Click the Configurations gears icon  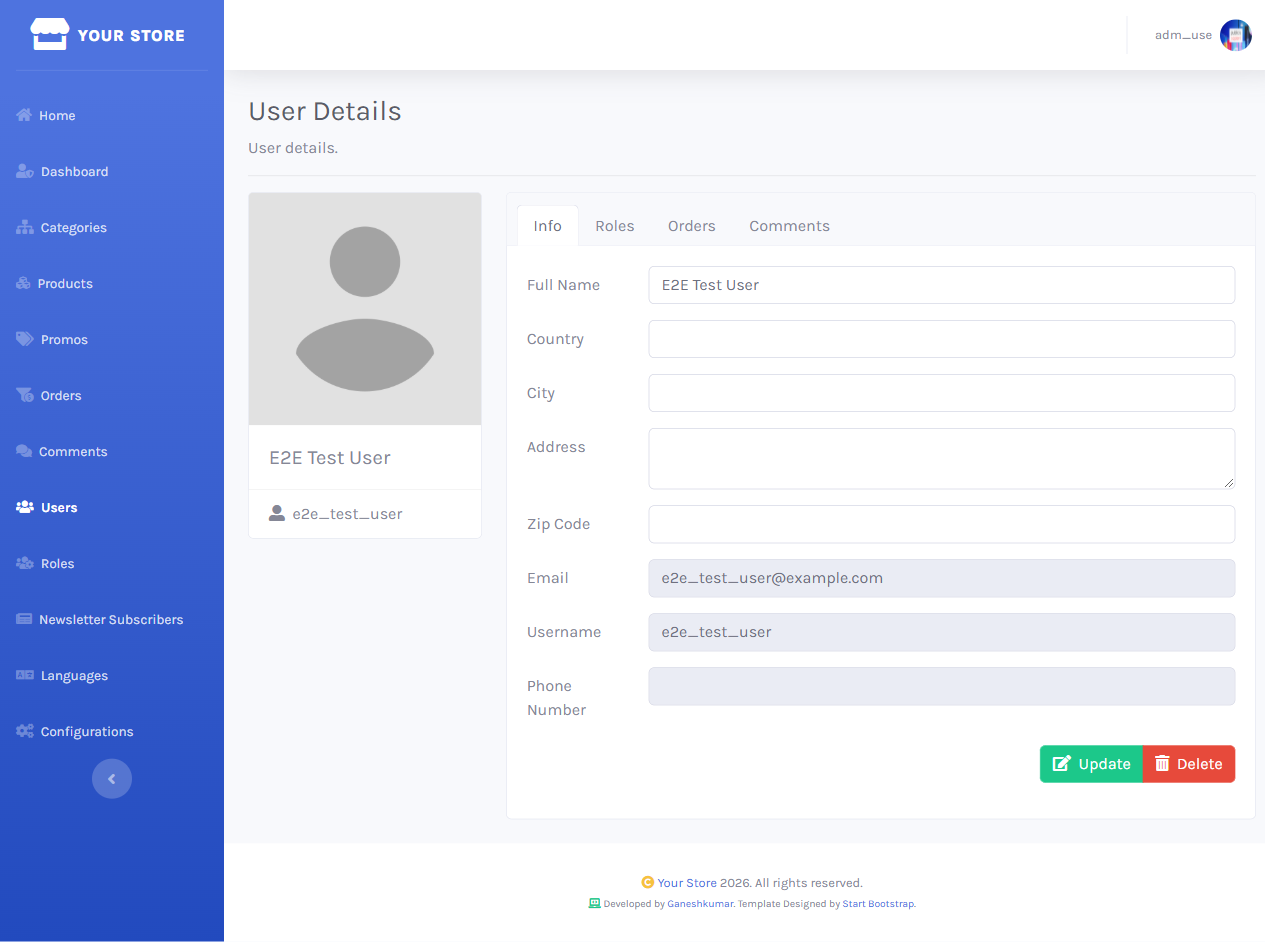(25, 731)
